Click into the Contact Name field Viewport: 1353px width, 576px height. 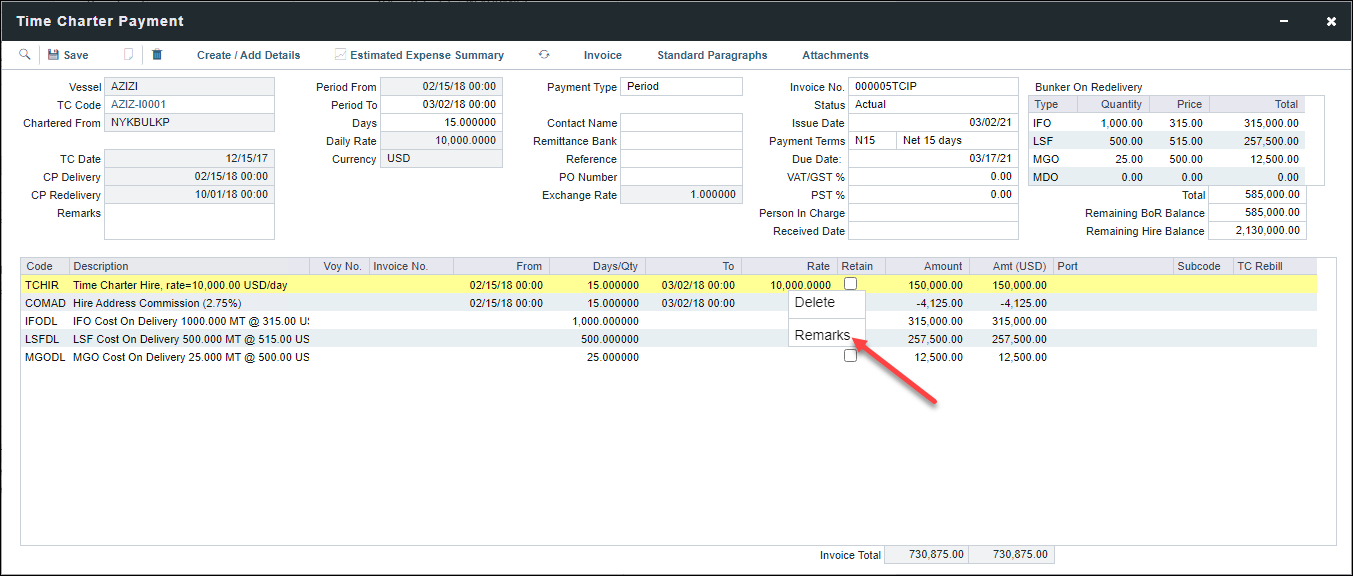(681, 123)
